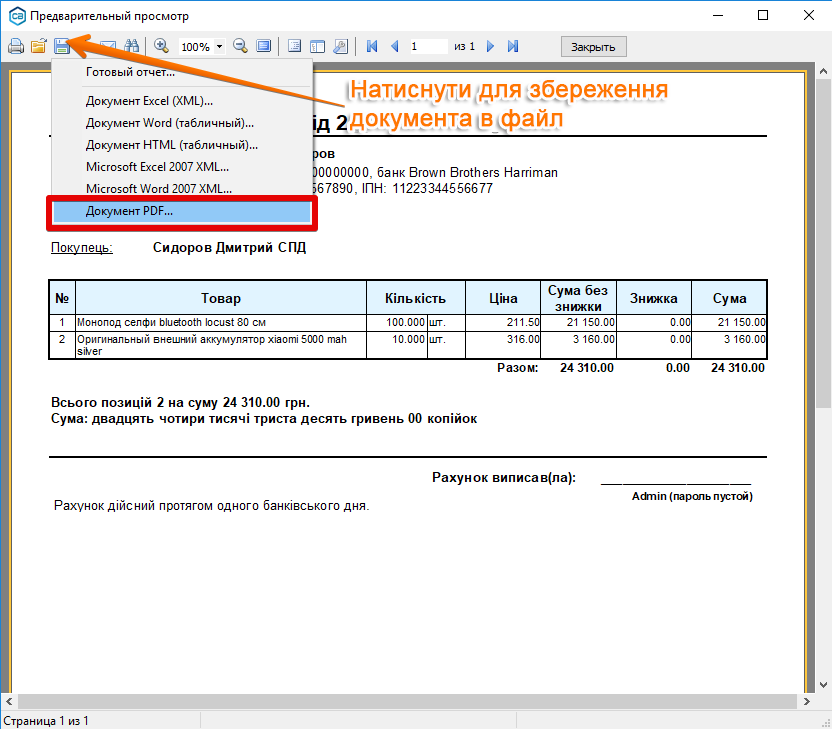The height and width of the screenshot is (729, 832).
Task: Choose Документ PDF... from save menu
Action: coord(182,211)
